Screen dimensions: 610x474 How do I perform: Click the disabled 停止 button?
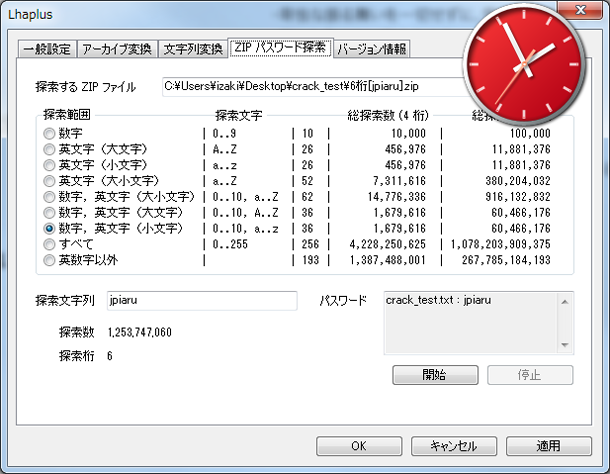pos(530,375)
